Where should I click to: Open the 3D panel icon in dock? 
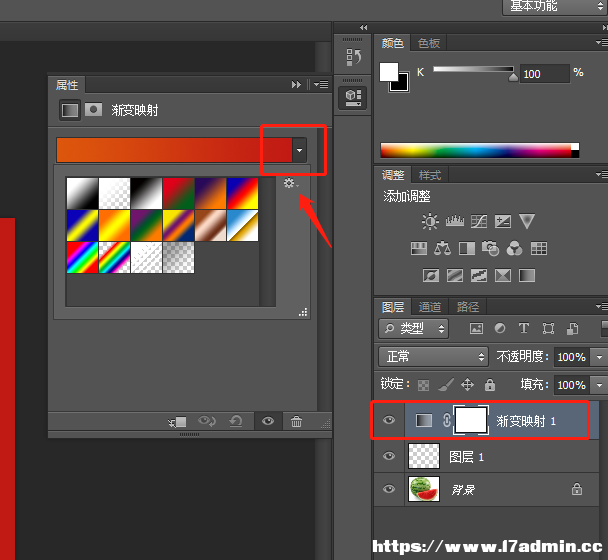pos(353,98)
